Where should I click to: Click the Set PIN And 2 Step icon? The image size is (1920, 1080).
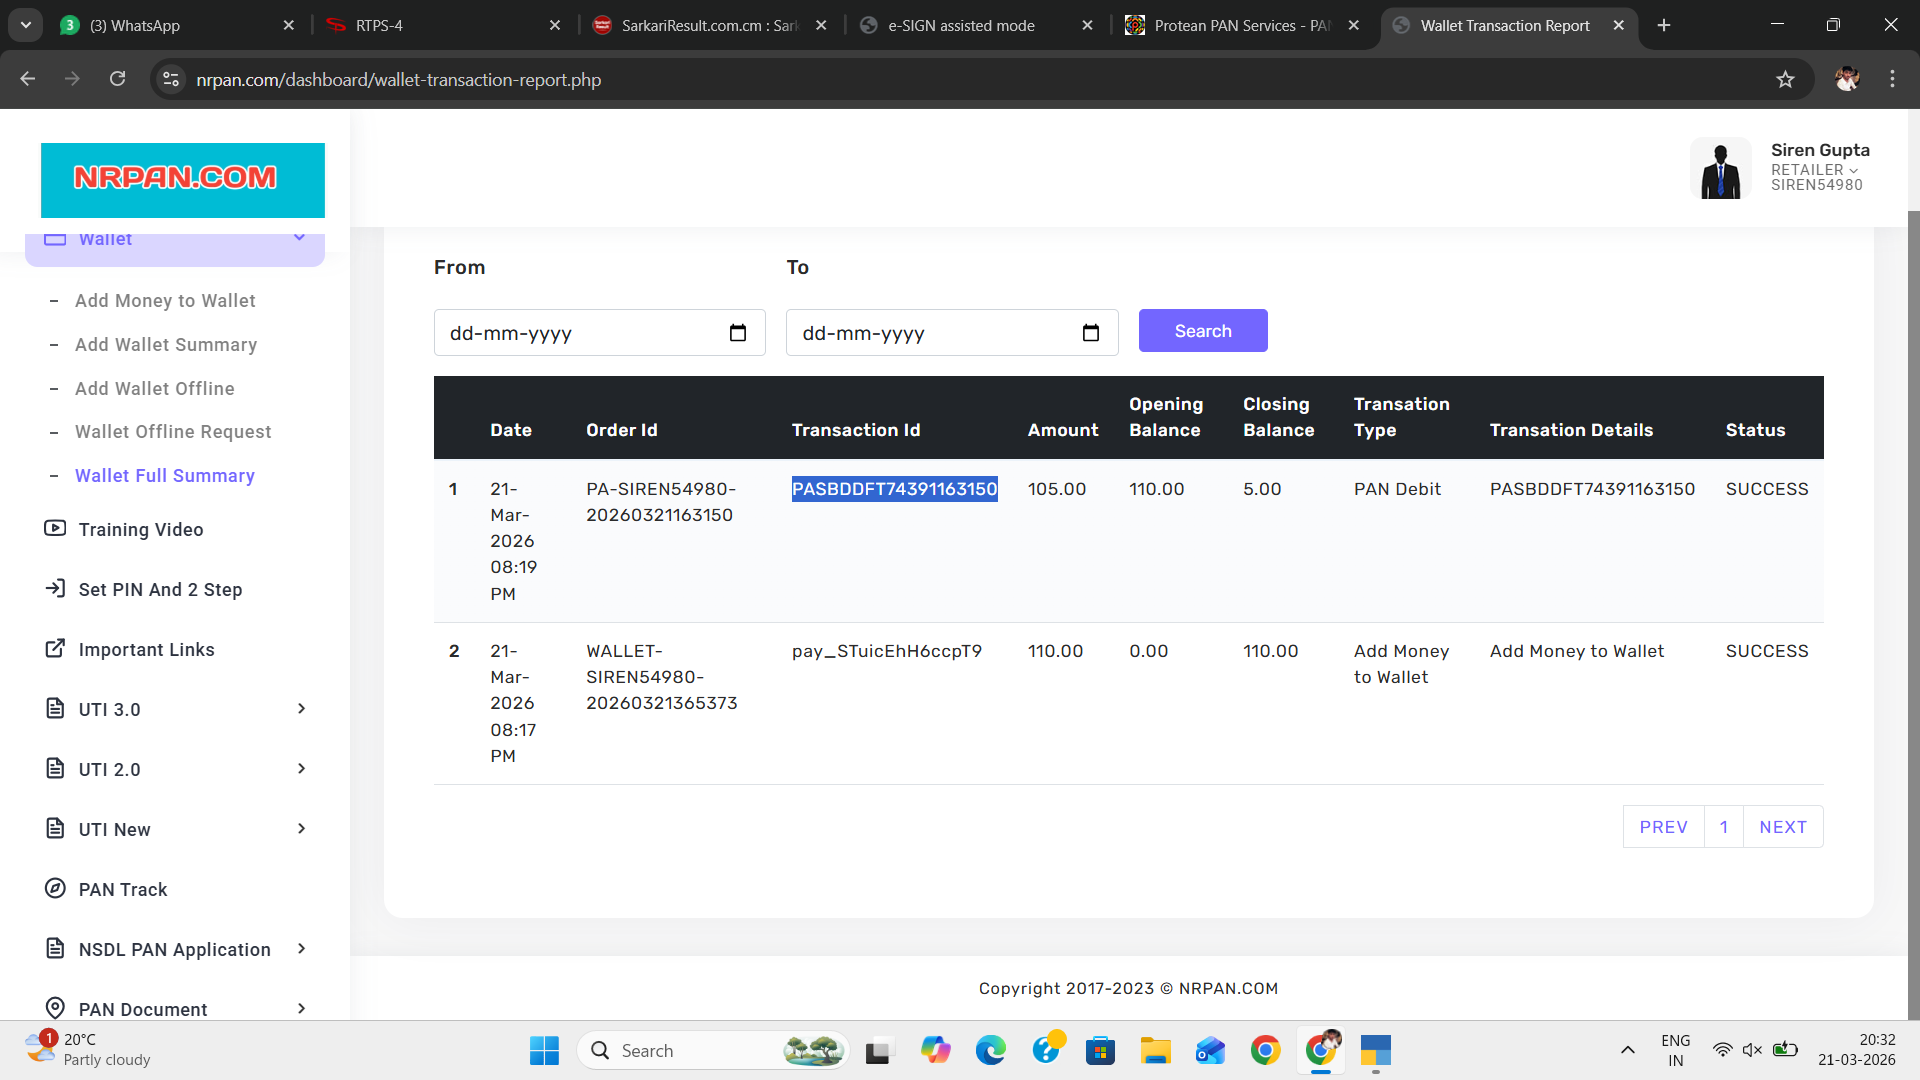pos(55,589)
